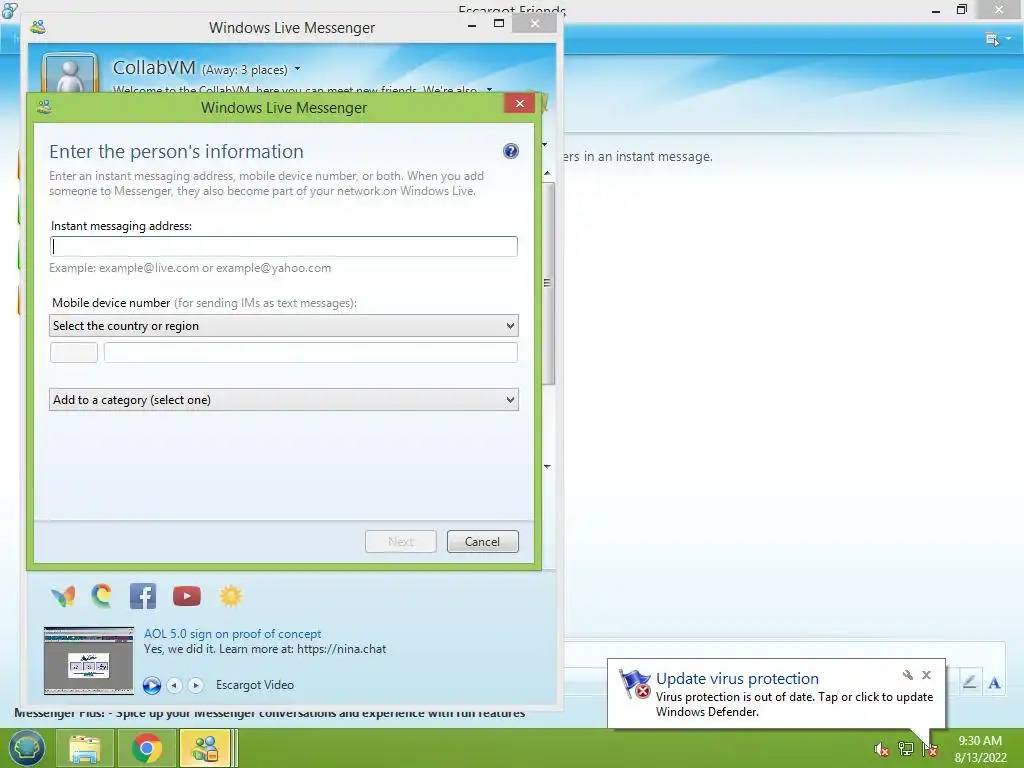1024x768 pixels.
Task: Open the Escargot snail shell icon
Action: point(101,596)
